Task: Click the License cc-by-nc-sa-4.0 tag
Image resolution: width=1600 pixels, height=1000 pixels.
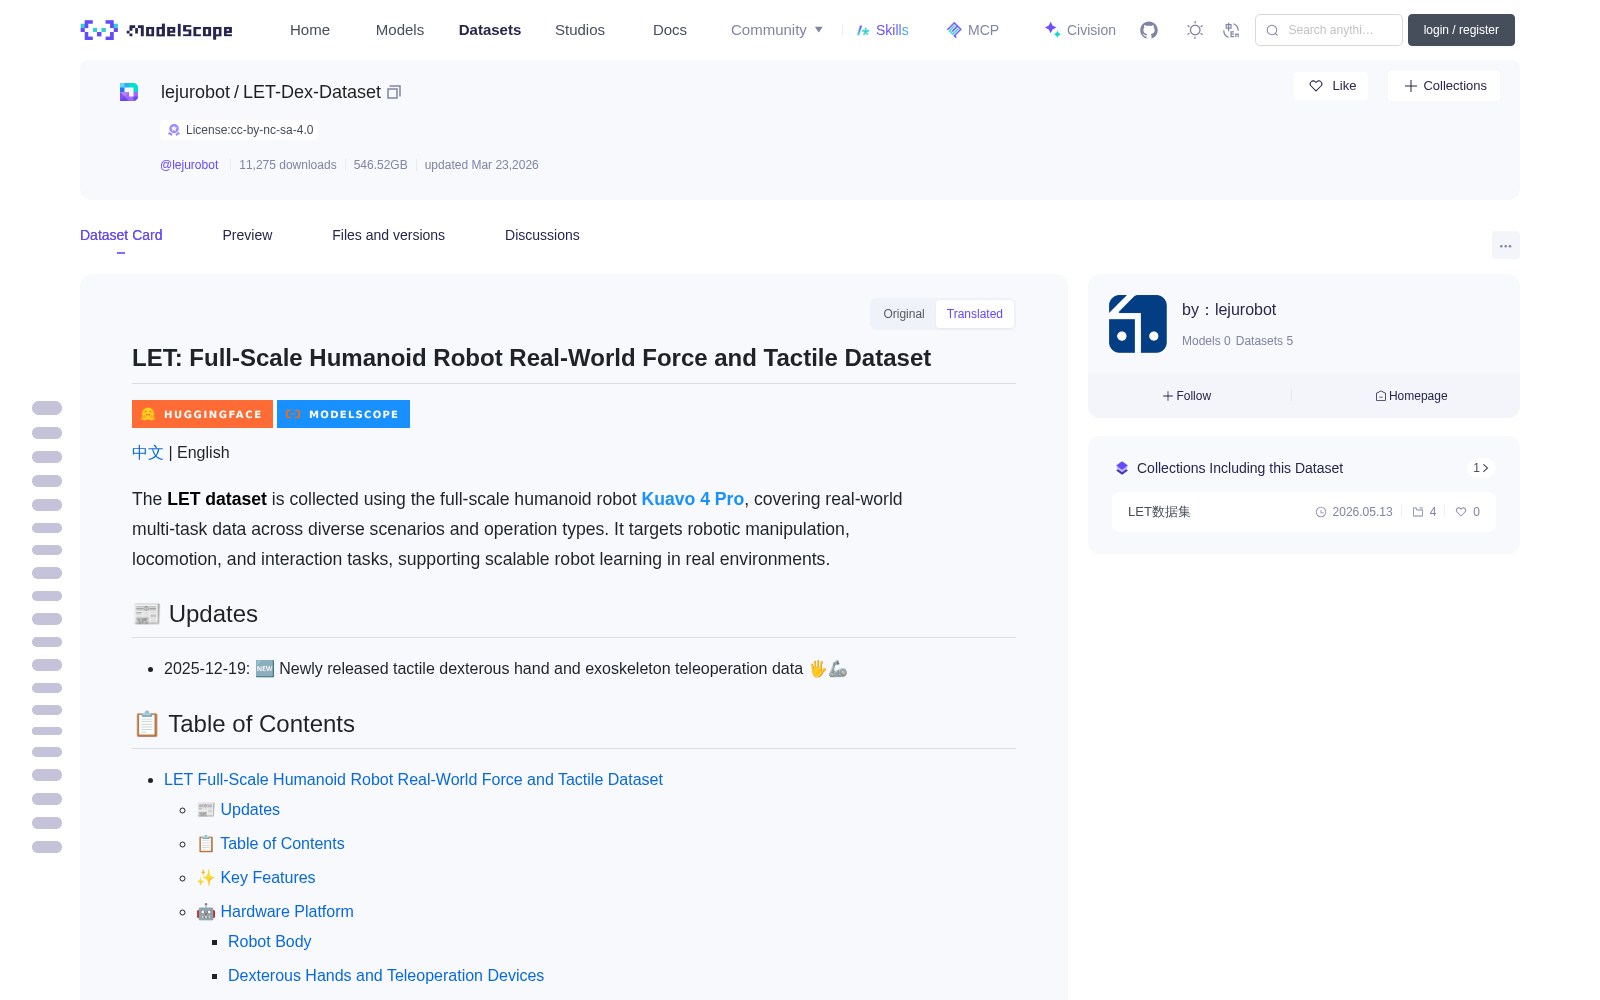Action: (x=240, y=130)
